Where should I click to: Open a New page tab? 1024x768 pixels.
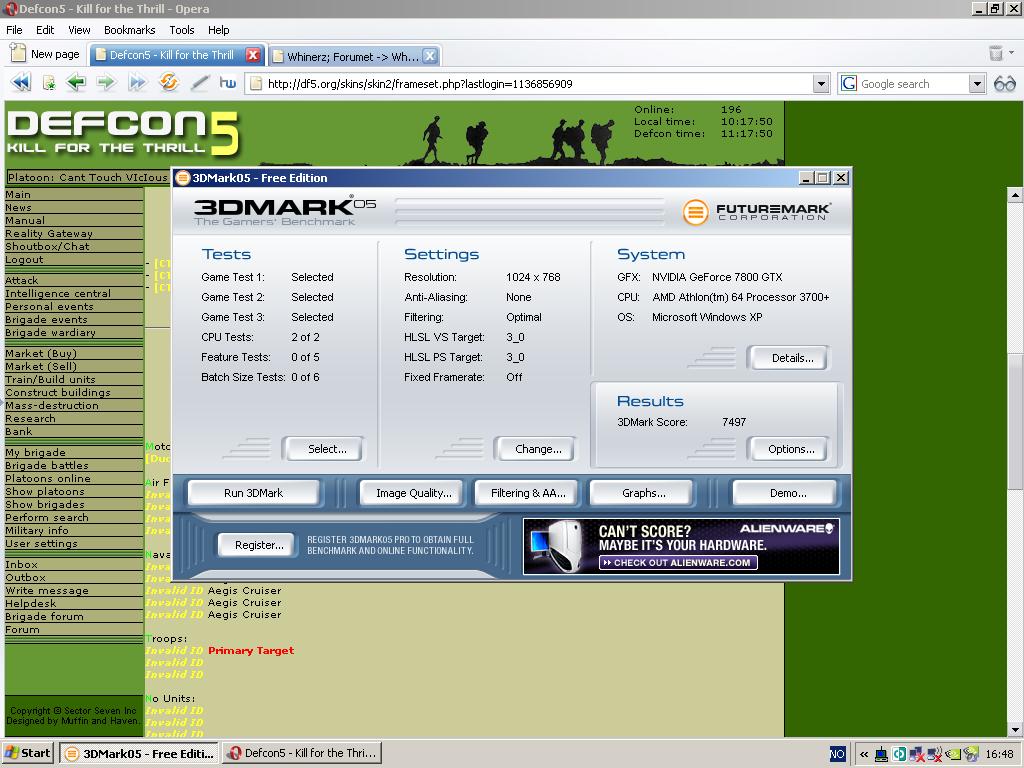(45, 54)
